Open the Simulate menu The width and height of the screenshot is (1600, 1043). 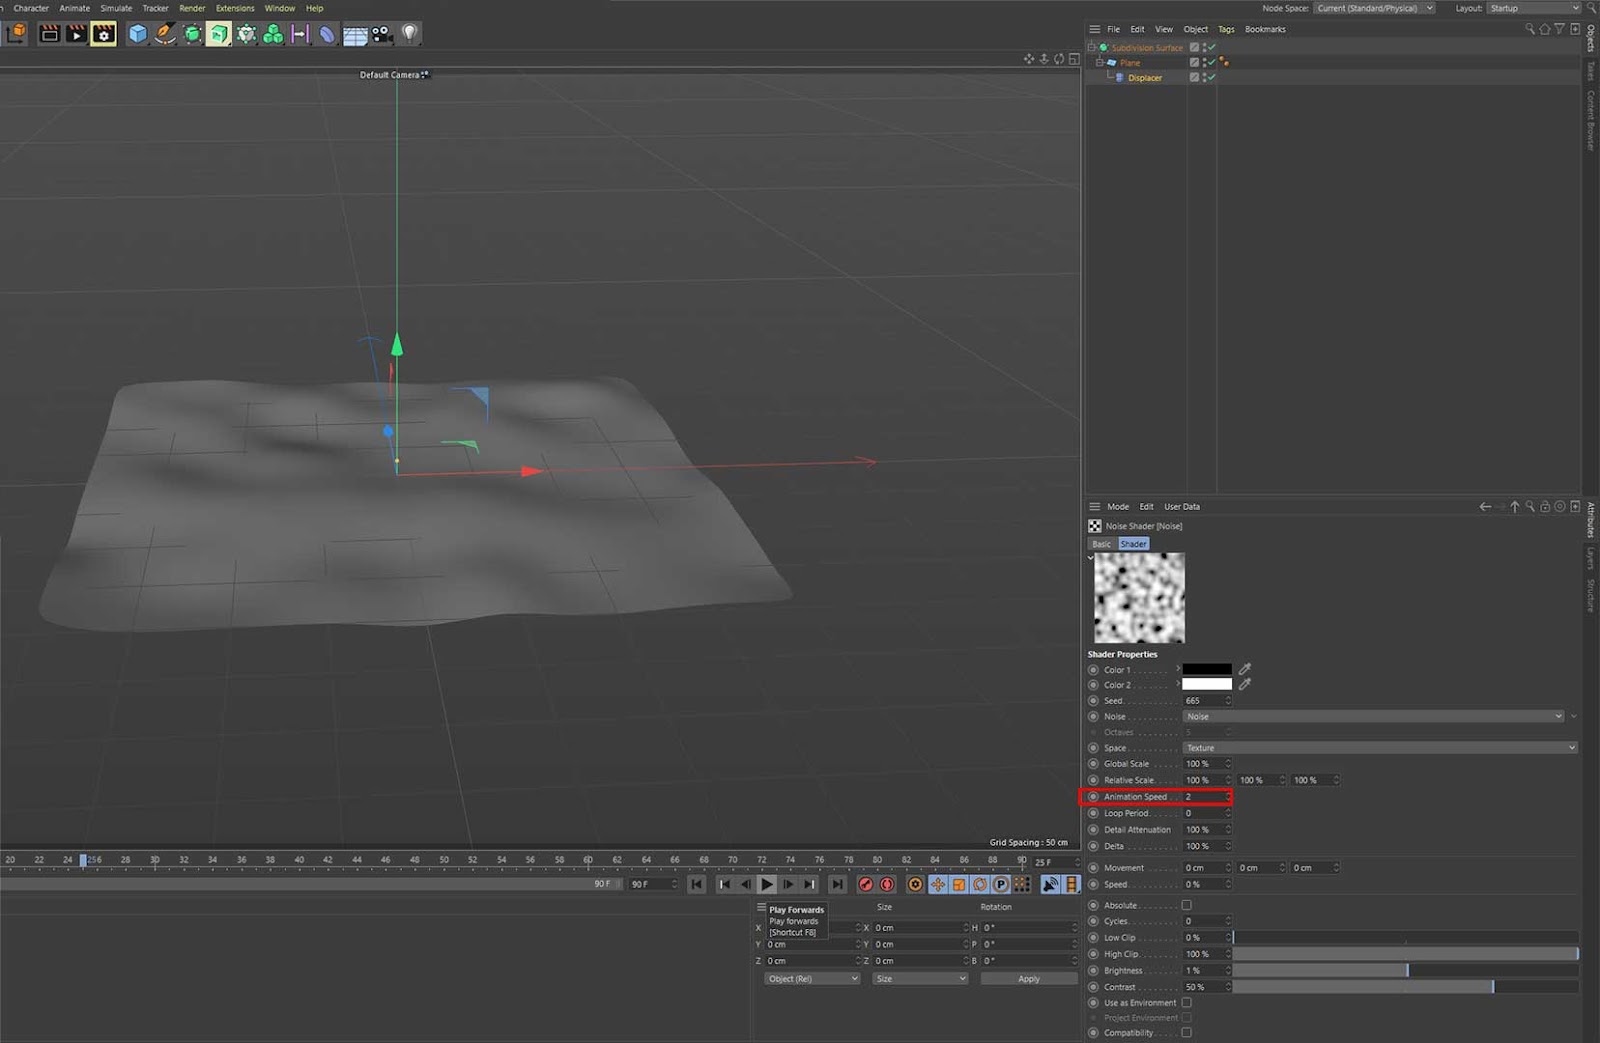point(116,8)
